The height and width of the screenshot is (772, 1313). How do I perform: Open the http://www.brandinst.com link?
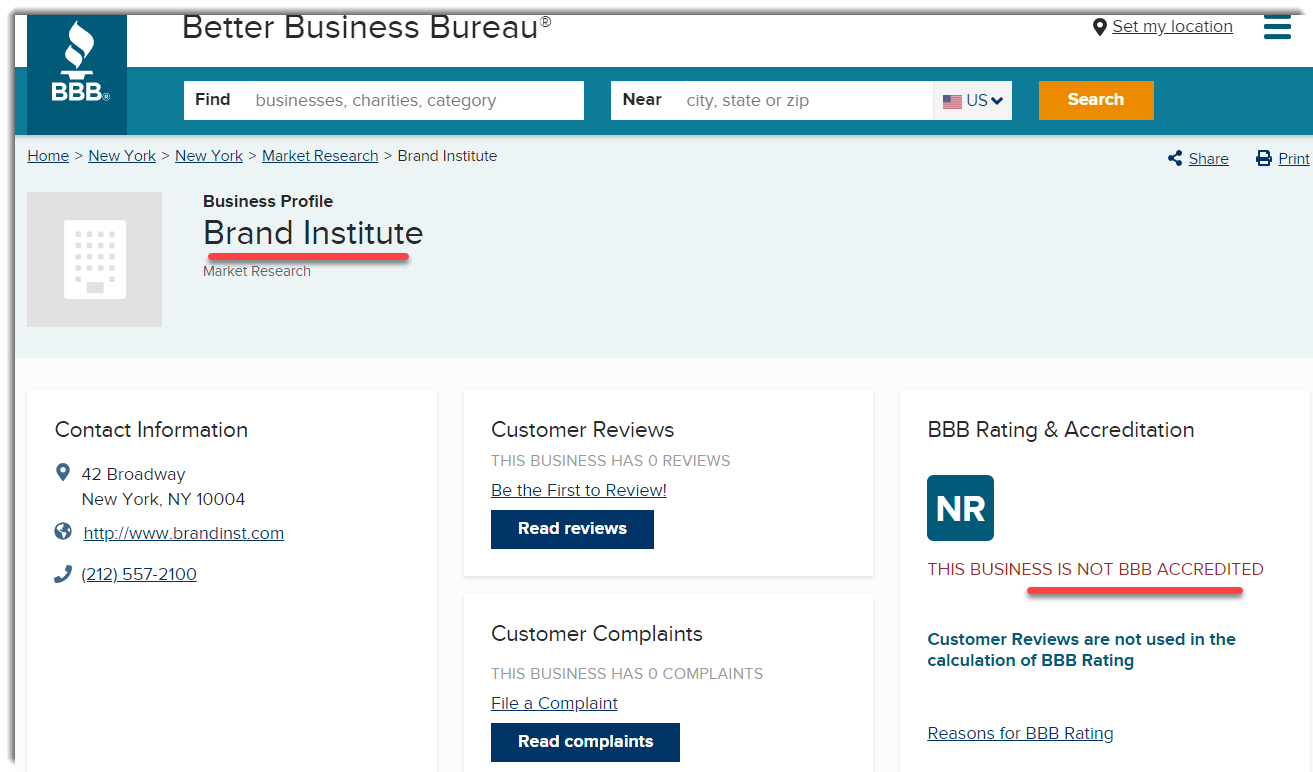click(184, 533)
